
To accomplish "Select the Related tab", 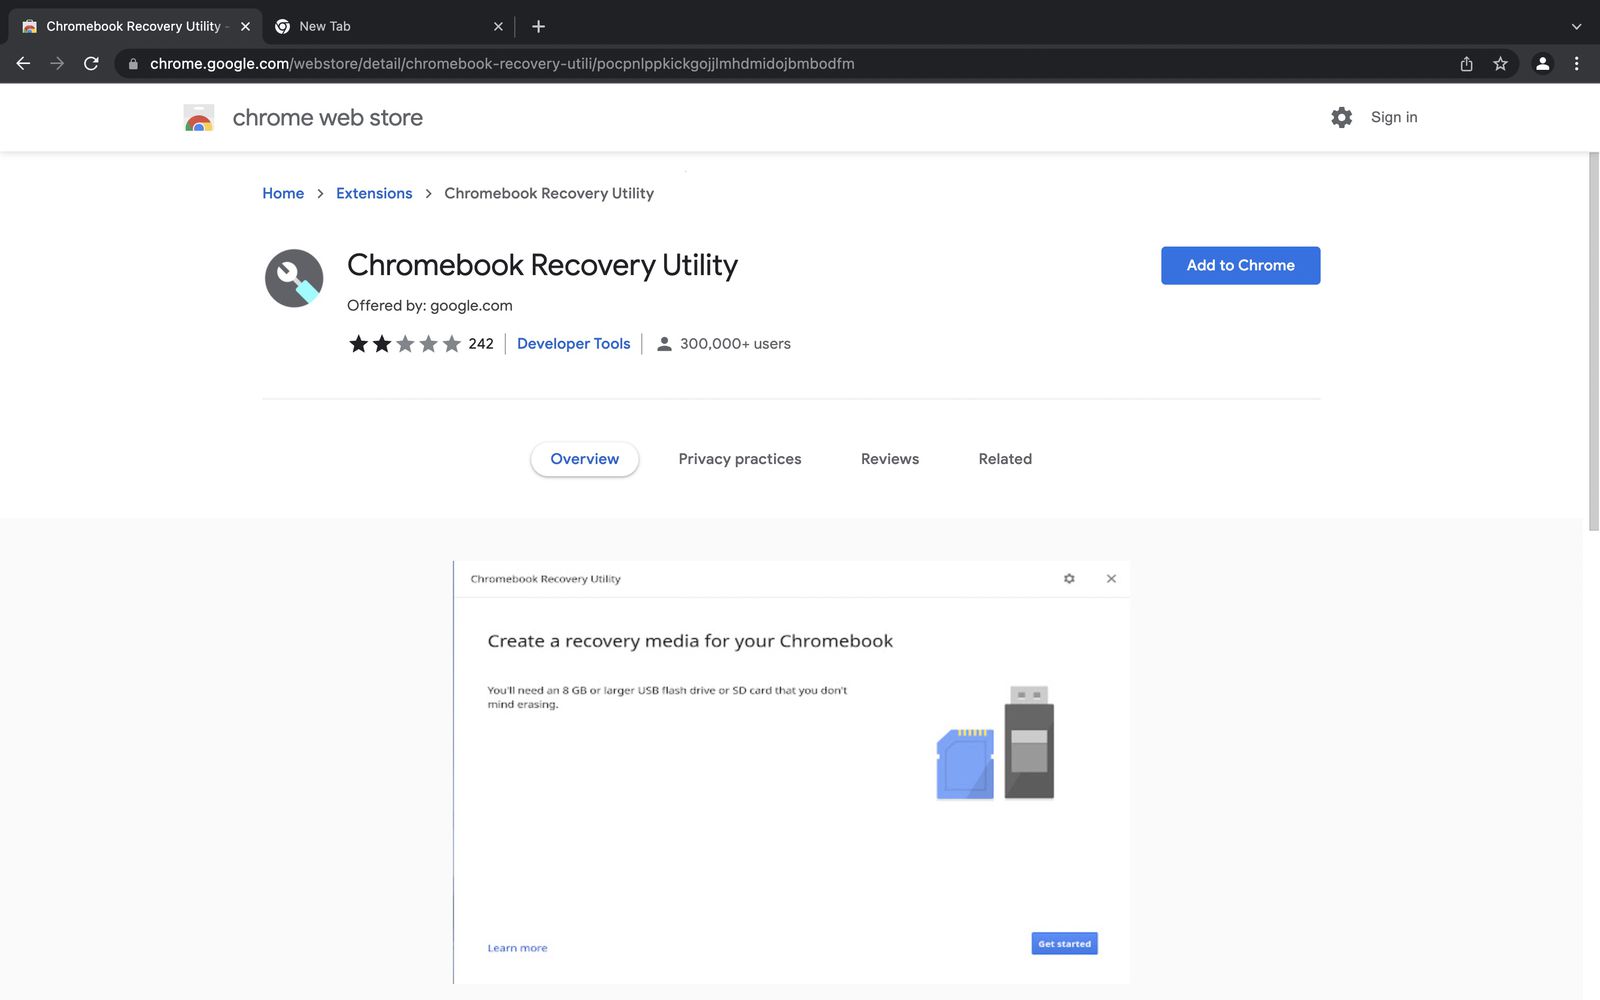I will click(1004, 459).
